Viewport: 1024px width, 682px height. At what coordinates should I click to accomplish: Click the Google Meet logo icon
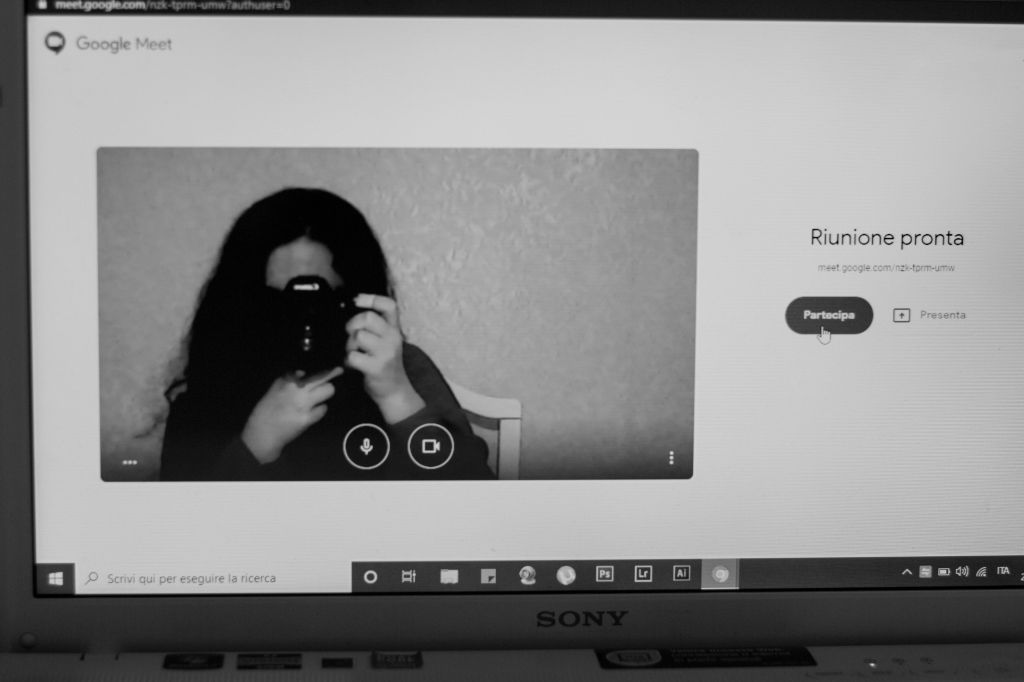click(x=56, y=43)
